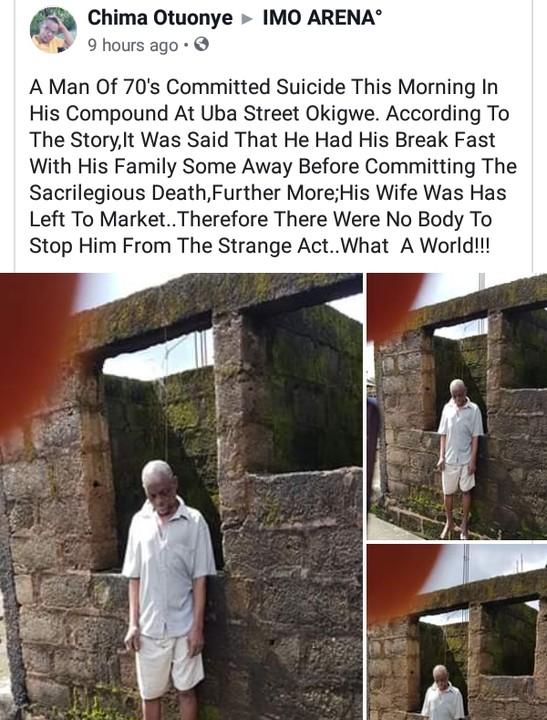This screenshot has height=720, width=547.
Task: Open the post via '9 hours ago' timestamp
Action: click(133, 45)
